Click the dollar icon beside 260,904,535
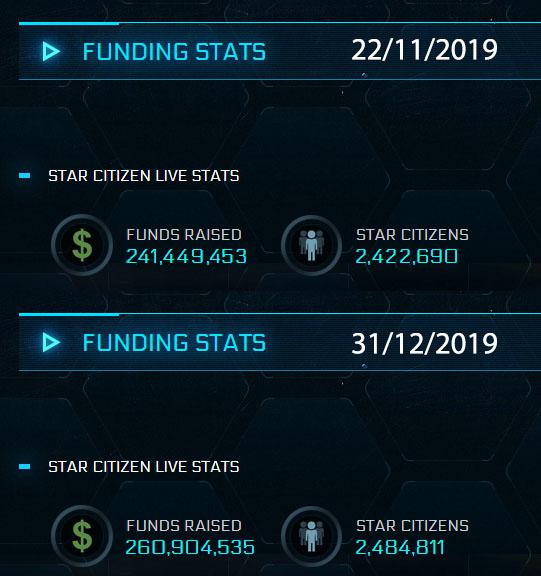 click(82, 536)
